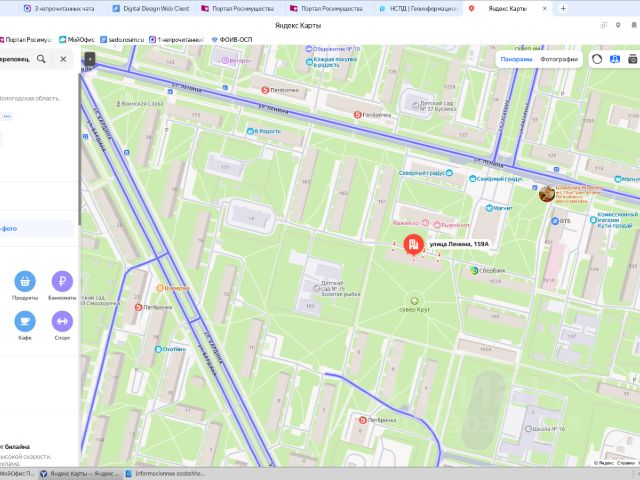The height and width of the screenshot is (480, 640).
Task: Collapse the side panel with dark toggle
Action: click(x=90, y=59)
